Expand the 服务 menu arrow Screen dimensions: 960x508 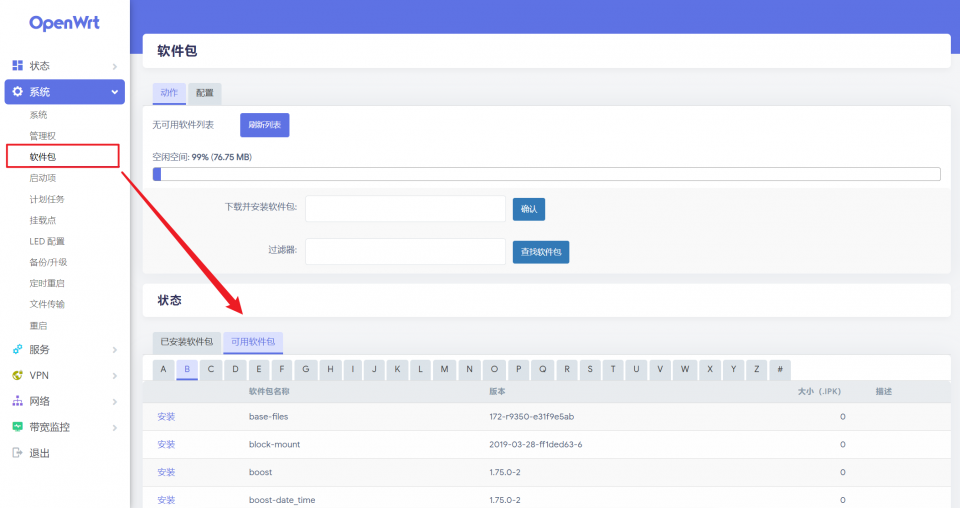click(x=115, y=350)
